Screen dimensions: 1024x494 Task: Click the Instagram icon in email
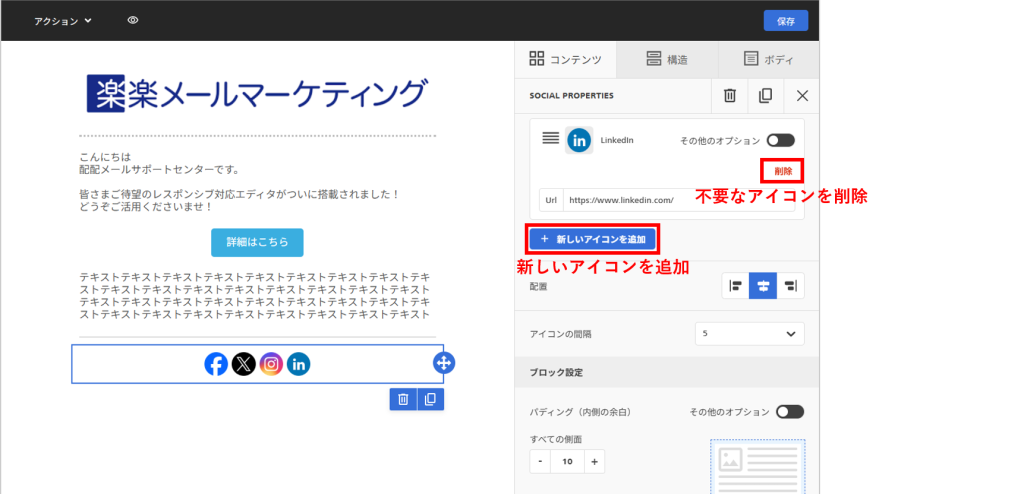click(271, 364)
